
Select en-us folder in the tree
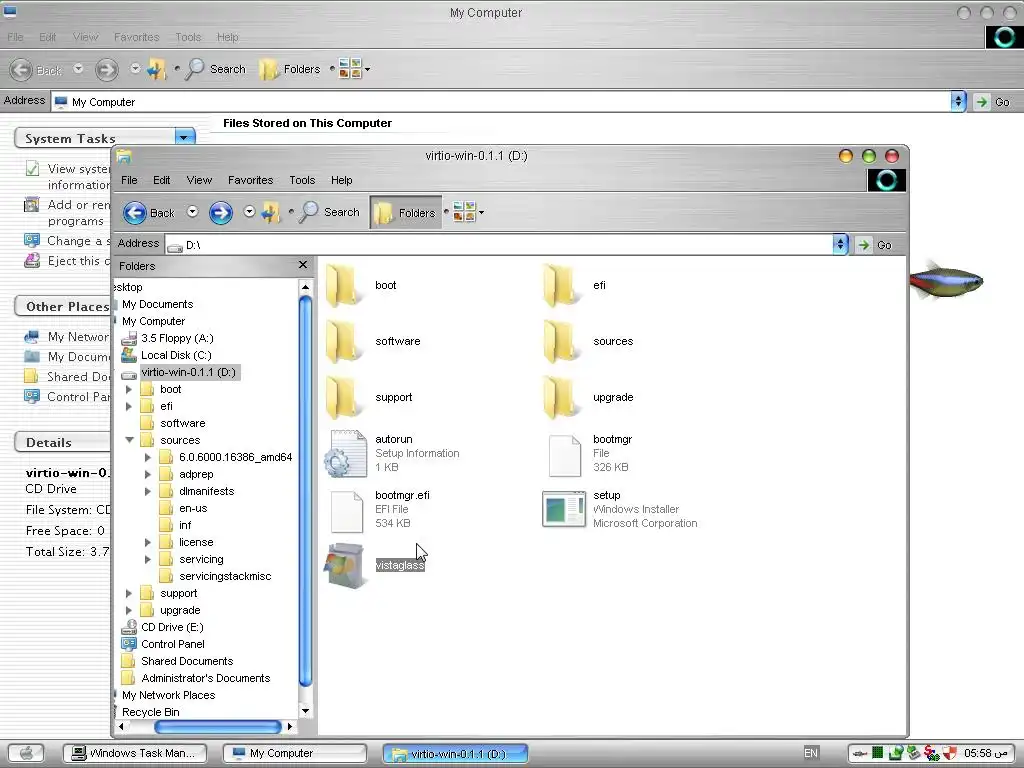click(193, 508)
